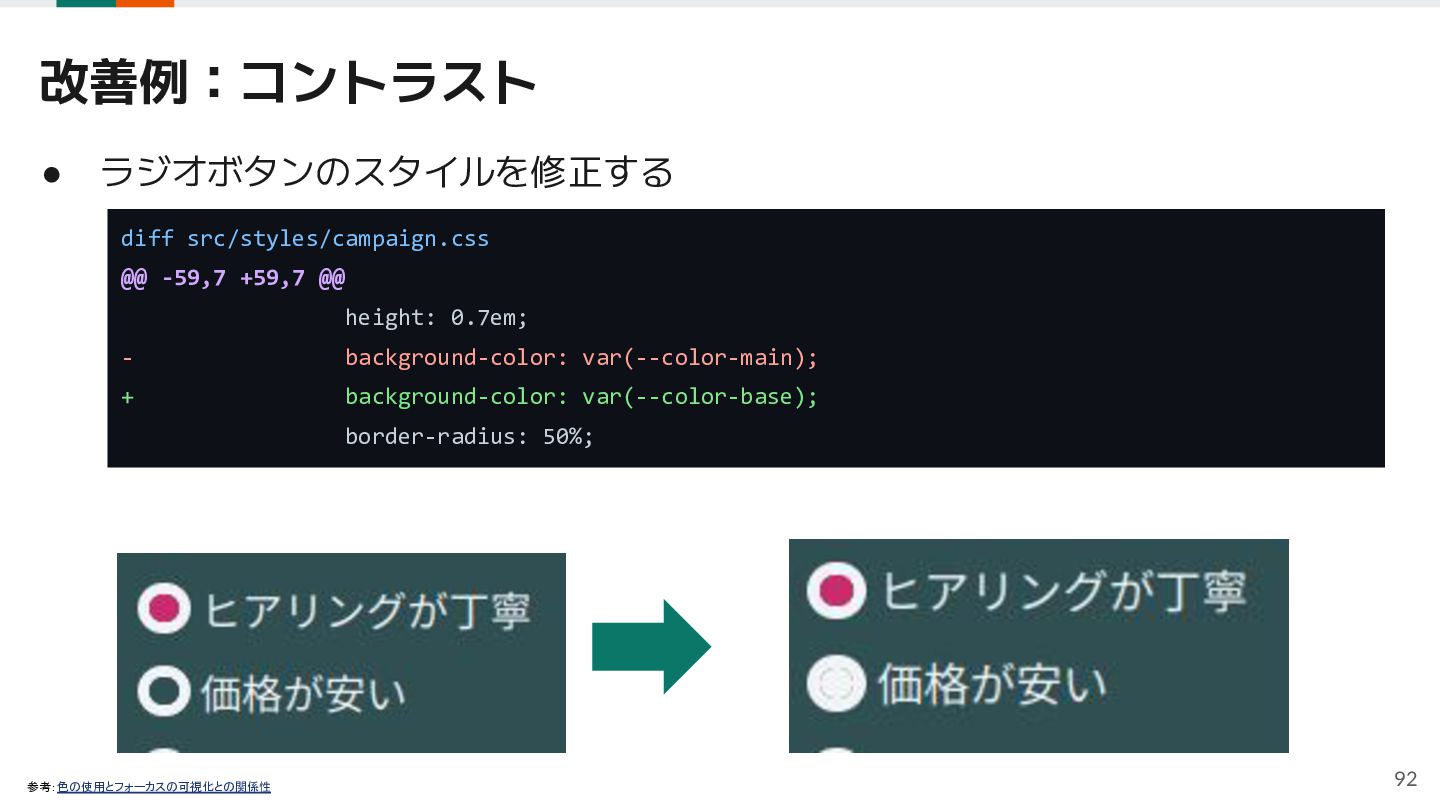Click the added var(--color-base) code line

click(582, 397)
